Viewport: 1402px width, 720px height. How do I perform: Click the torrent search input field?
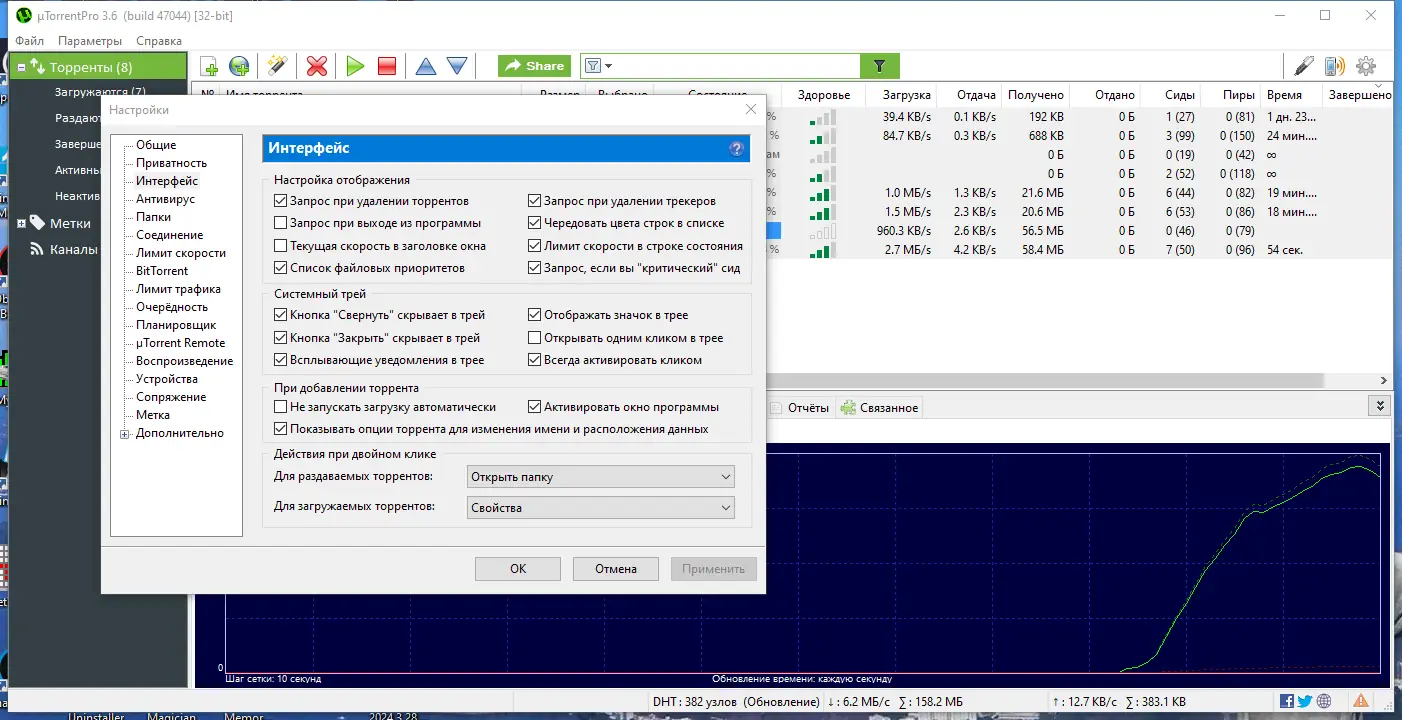[x=730, y=66]
